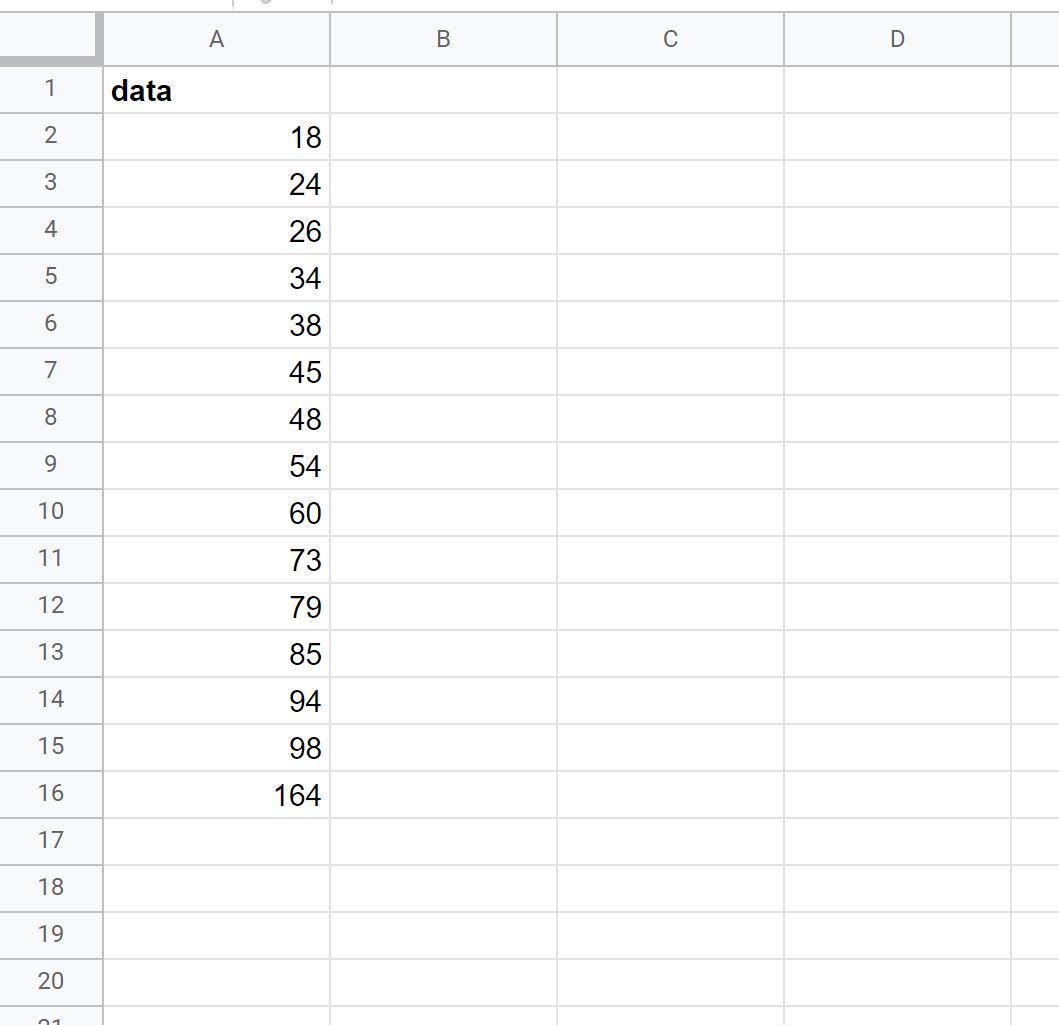The width and height of the screenshot is (1059, 1025).
Task: Select row 10 header
Action: tap(51, 513)
